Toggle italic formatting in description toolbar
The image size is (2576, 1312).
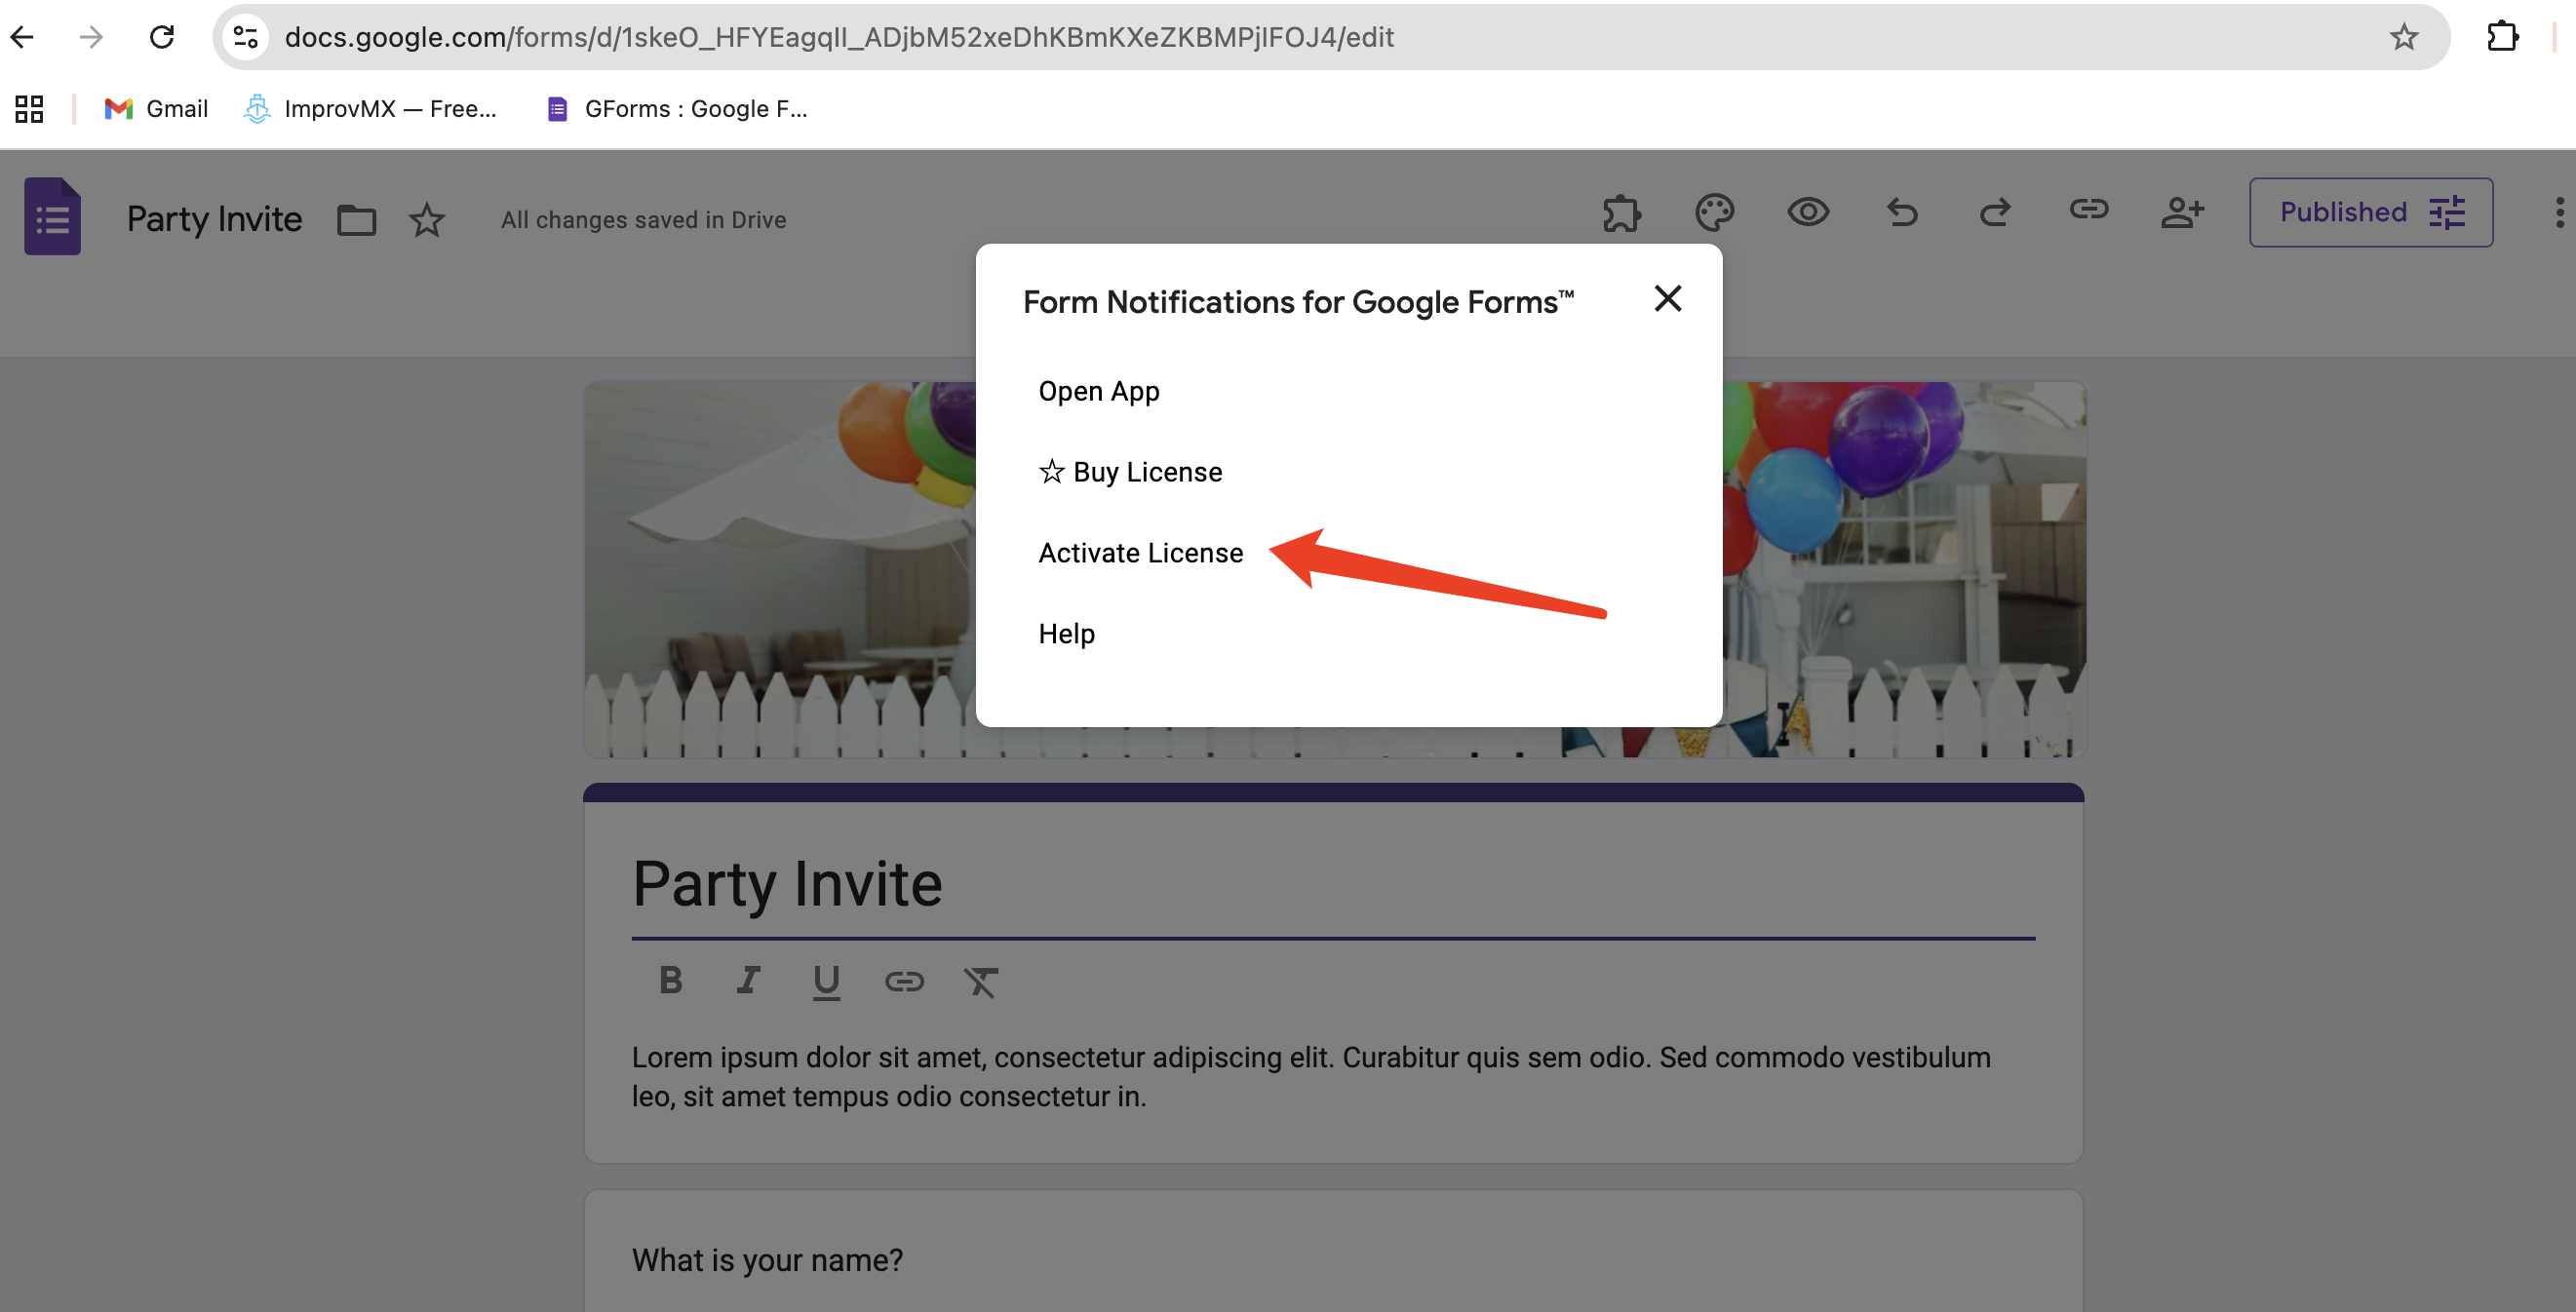point(748,981)
